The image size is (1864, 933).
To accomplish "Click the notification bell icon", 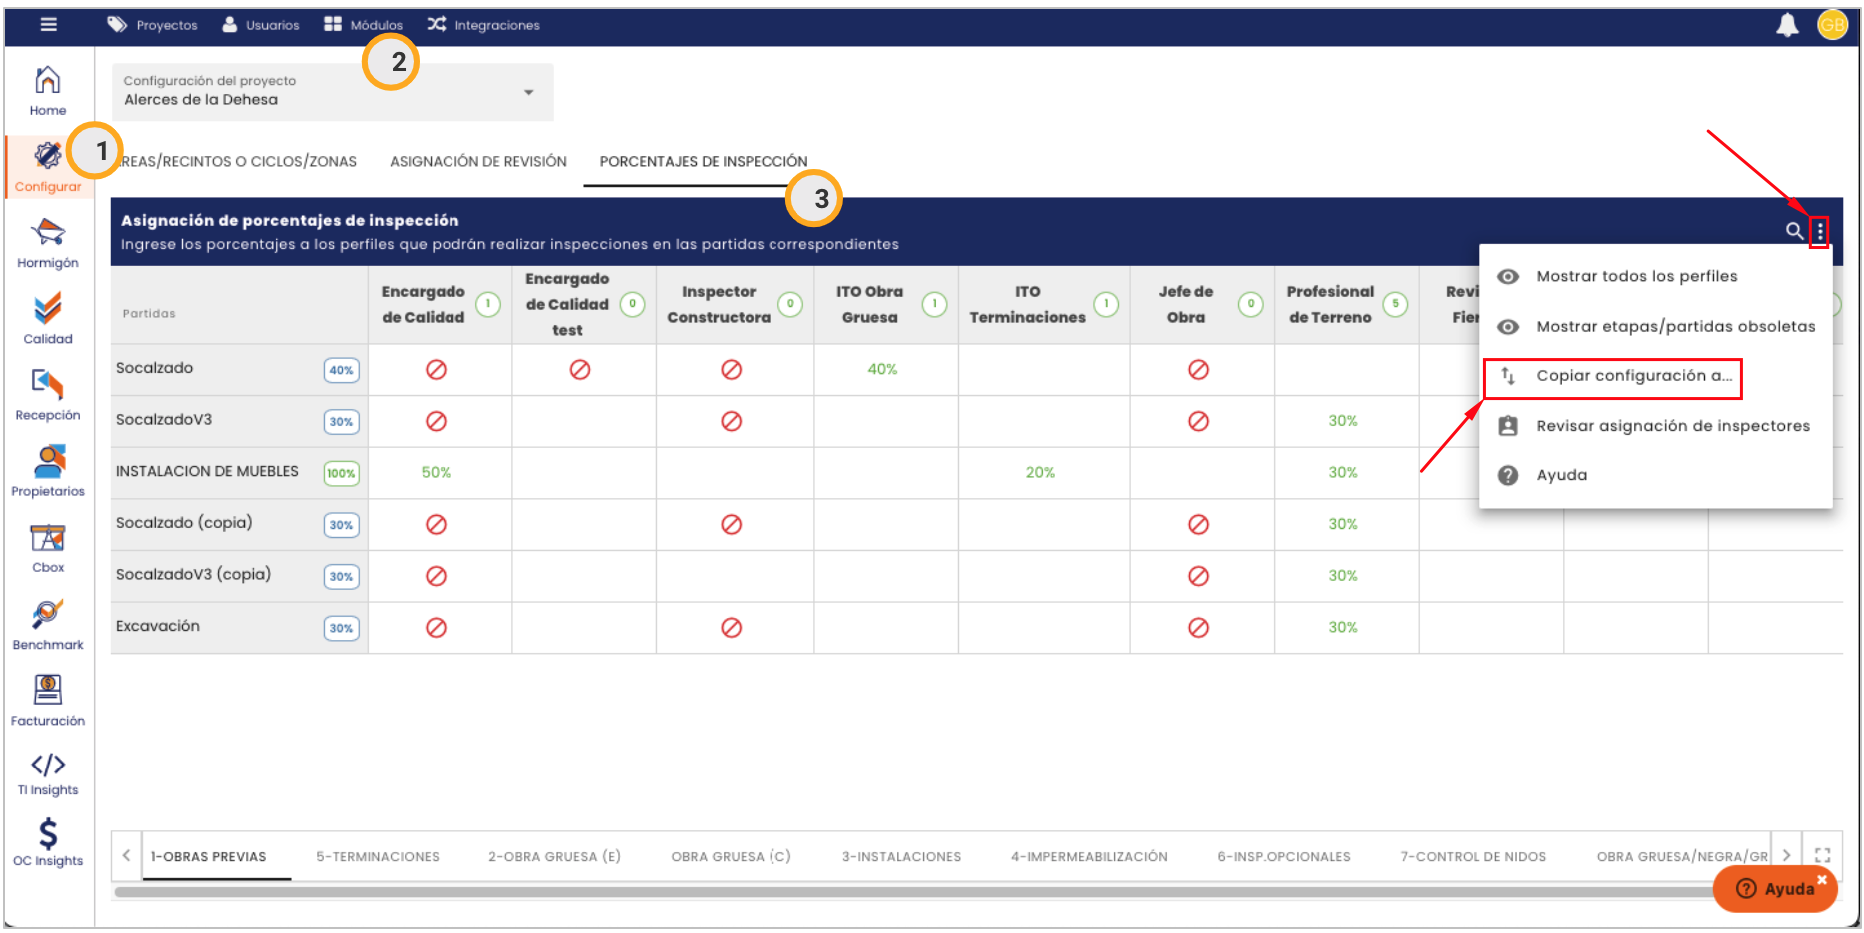I will (x=1787, y=25).
